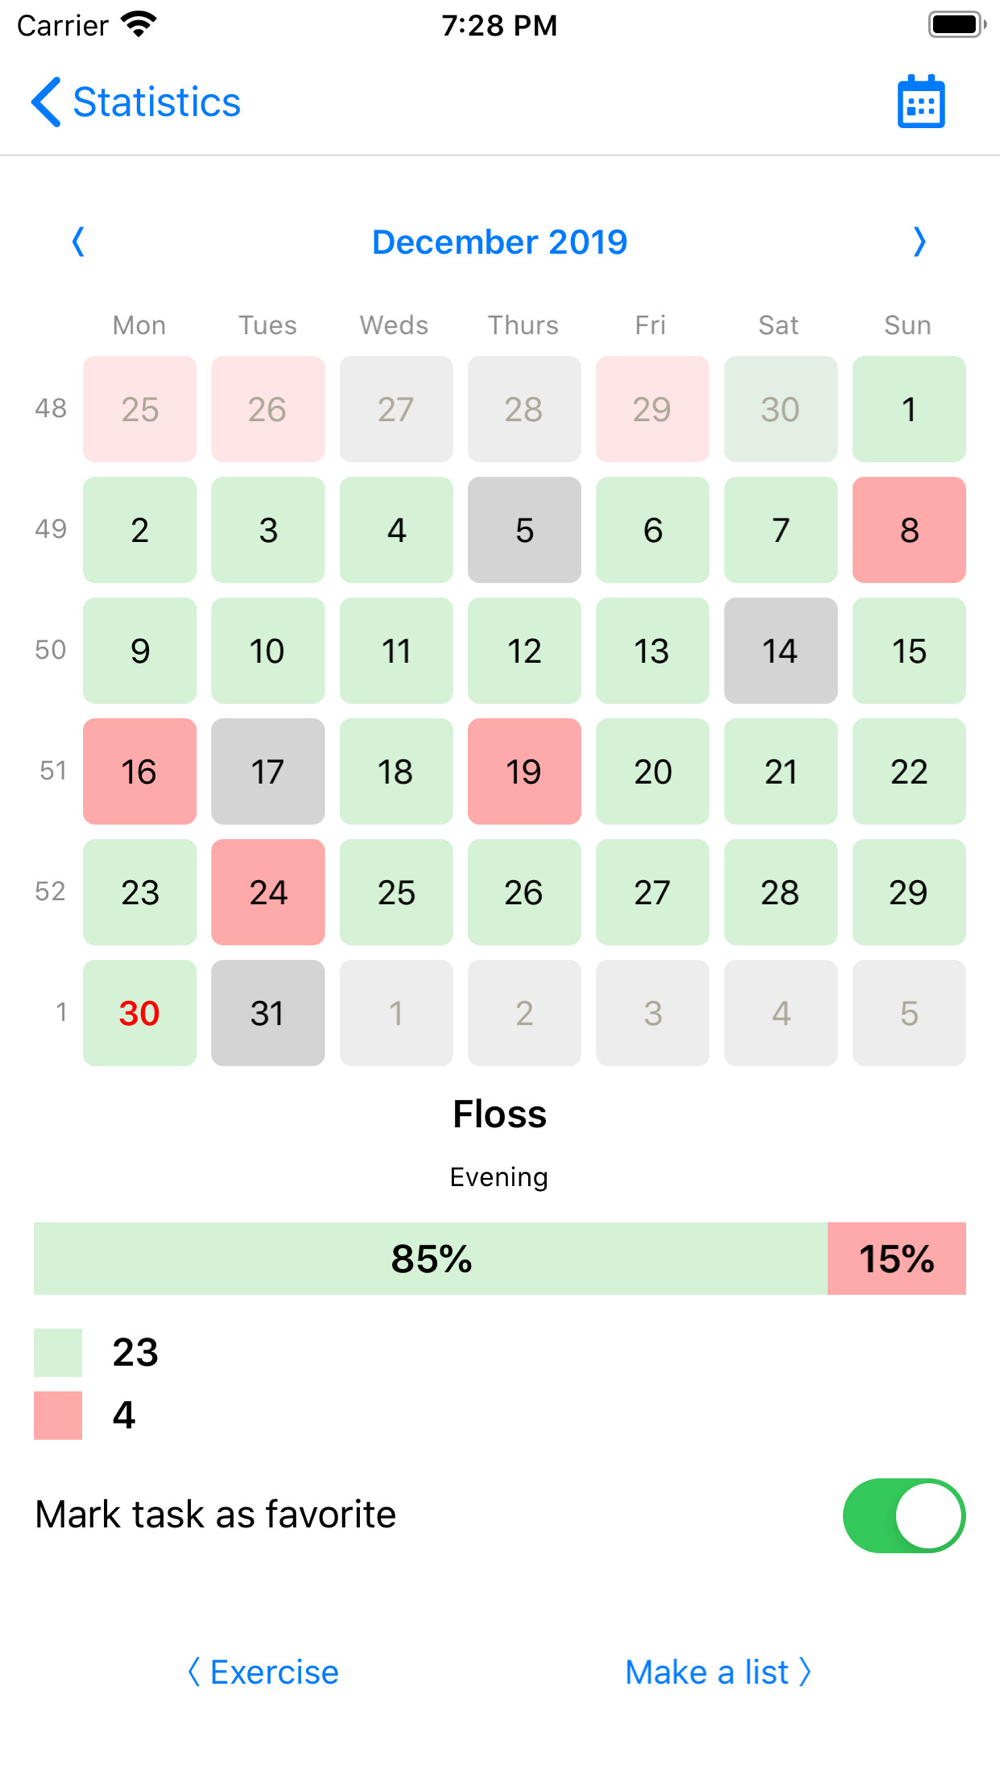Select the gray day cell for December 5

[524, 530]
